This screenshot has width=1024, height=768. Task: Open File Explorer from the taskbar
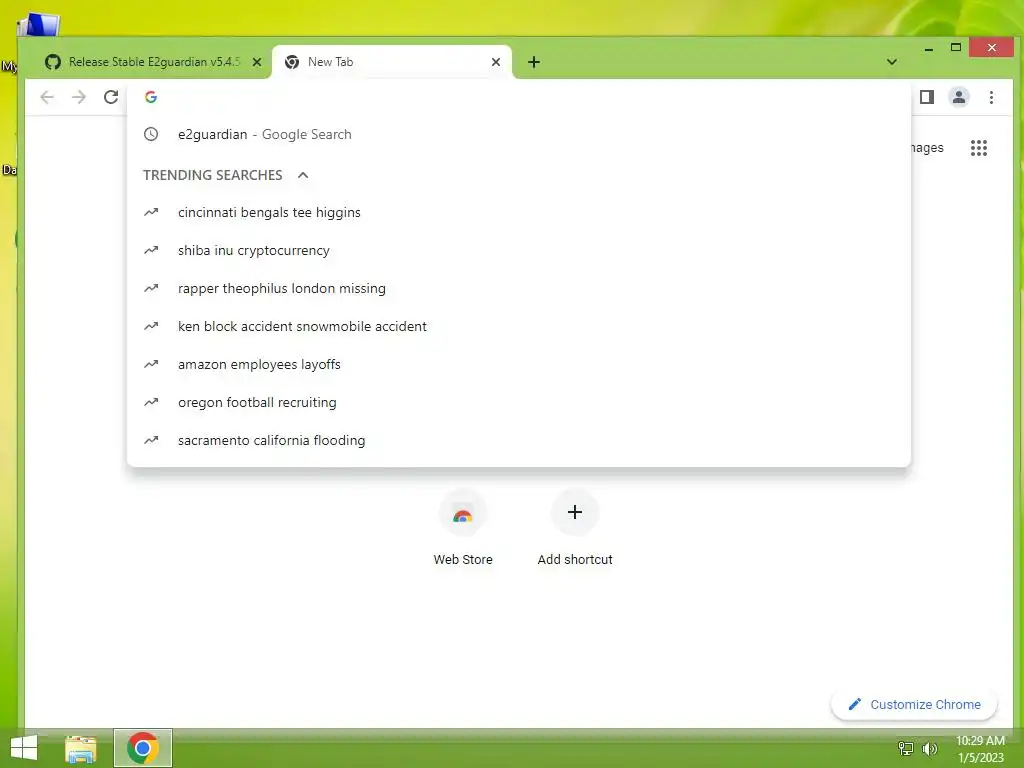(81, 748)
